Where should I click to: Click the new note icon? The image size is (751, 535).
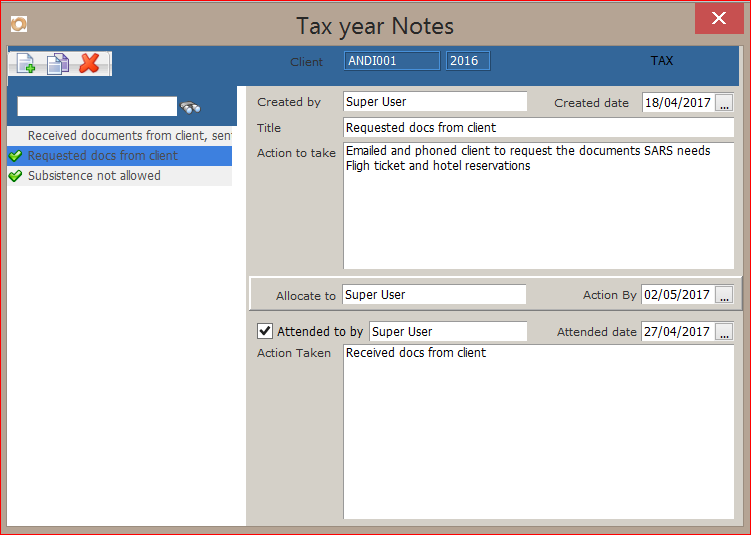[26, 63]
